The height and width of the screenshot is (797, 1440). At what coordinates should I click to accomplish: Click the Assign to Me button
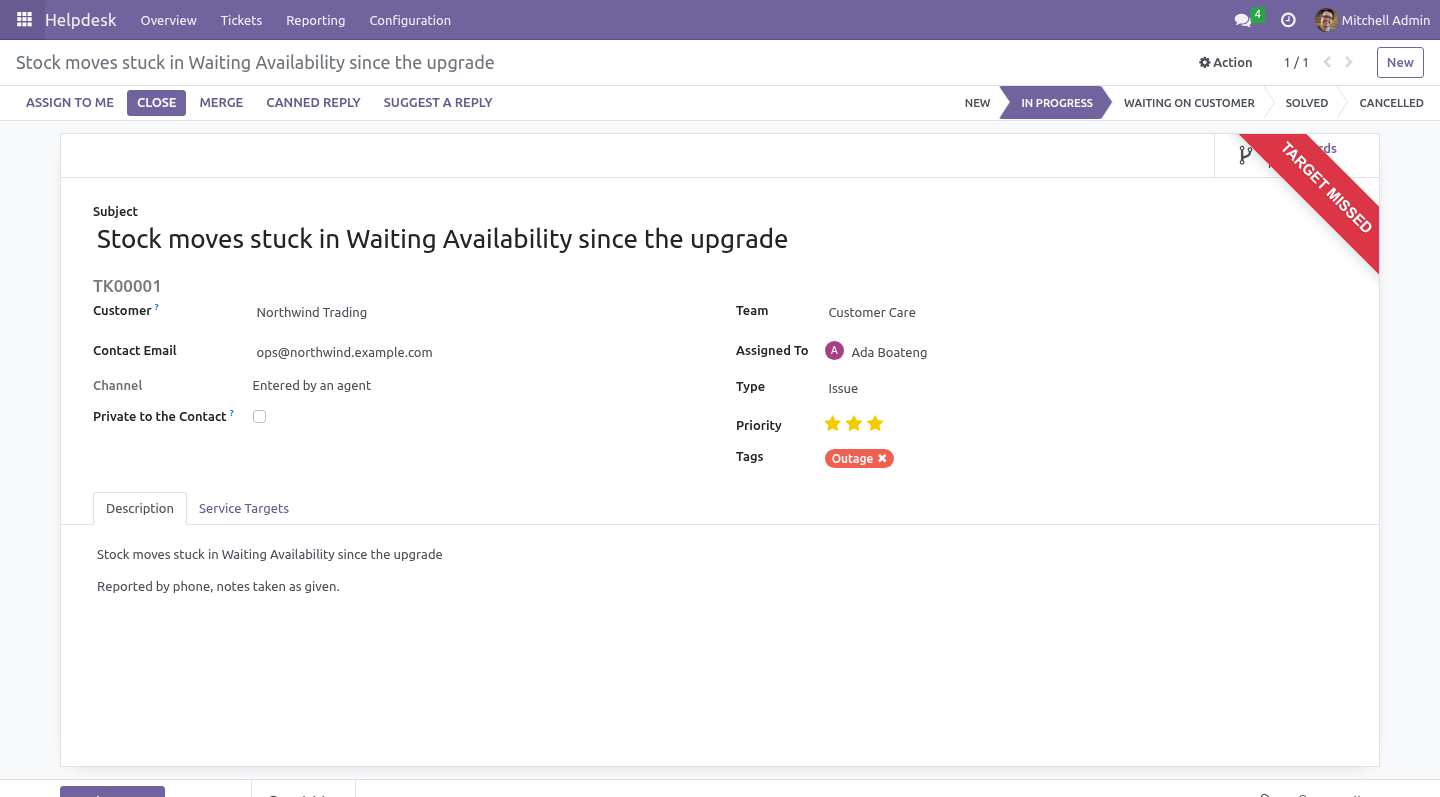pyautogui.click(x=70, y=102)
